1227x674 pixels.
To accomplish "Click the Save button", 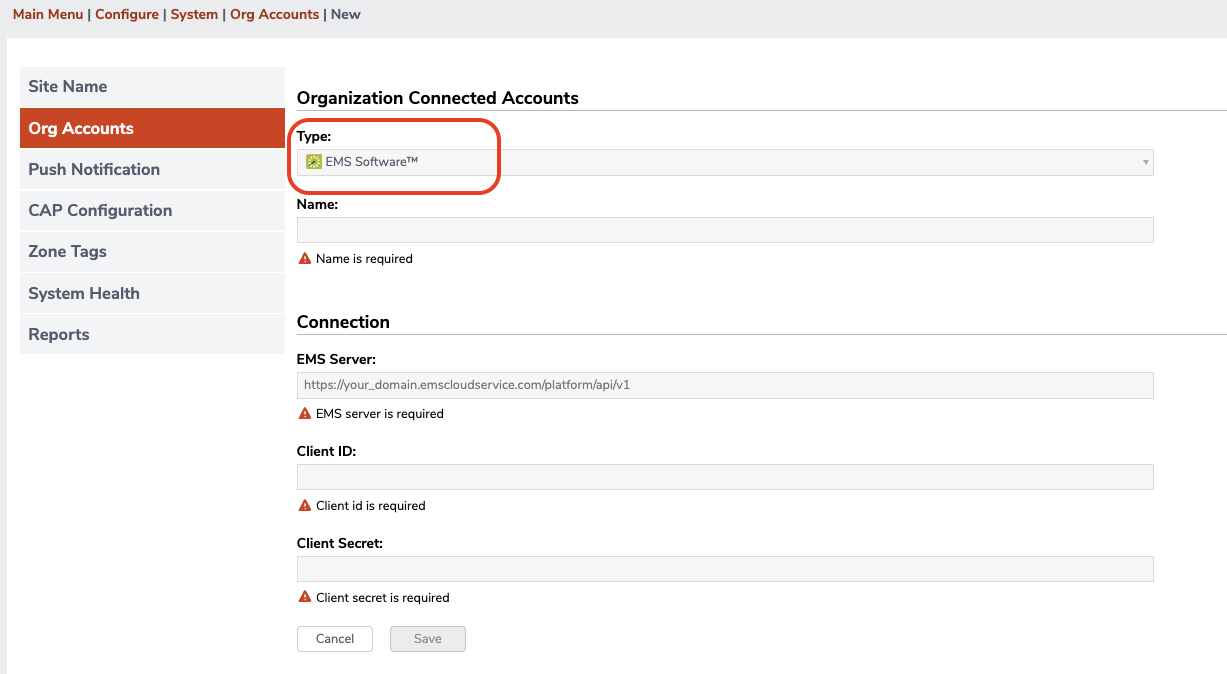I will [428, 639].
